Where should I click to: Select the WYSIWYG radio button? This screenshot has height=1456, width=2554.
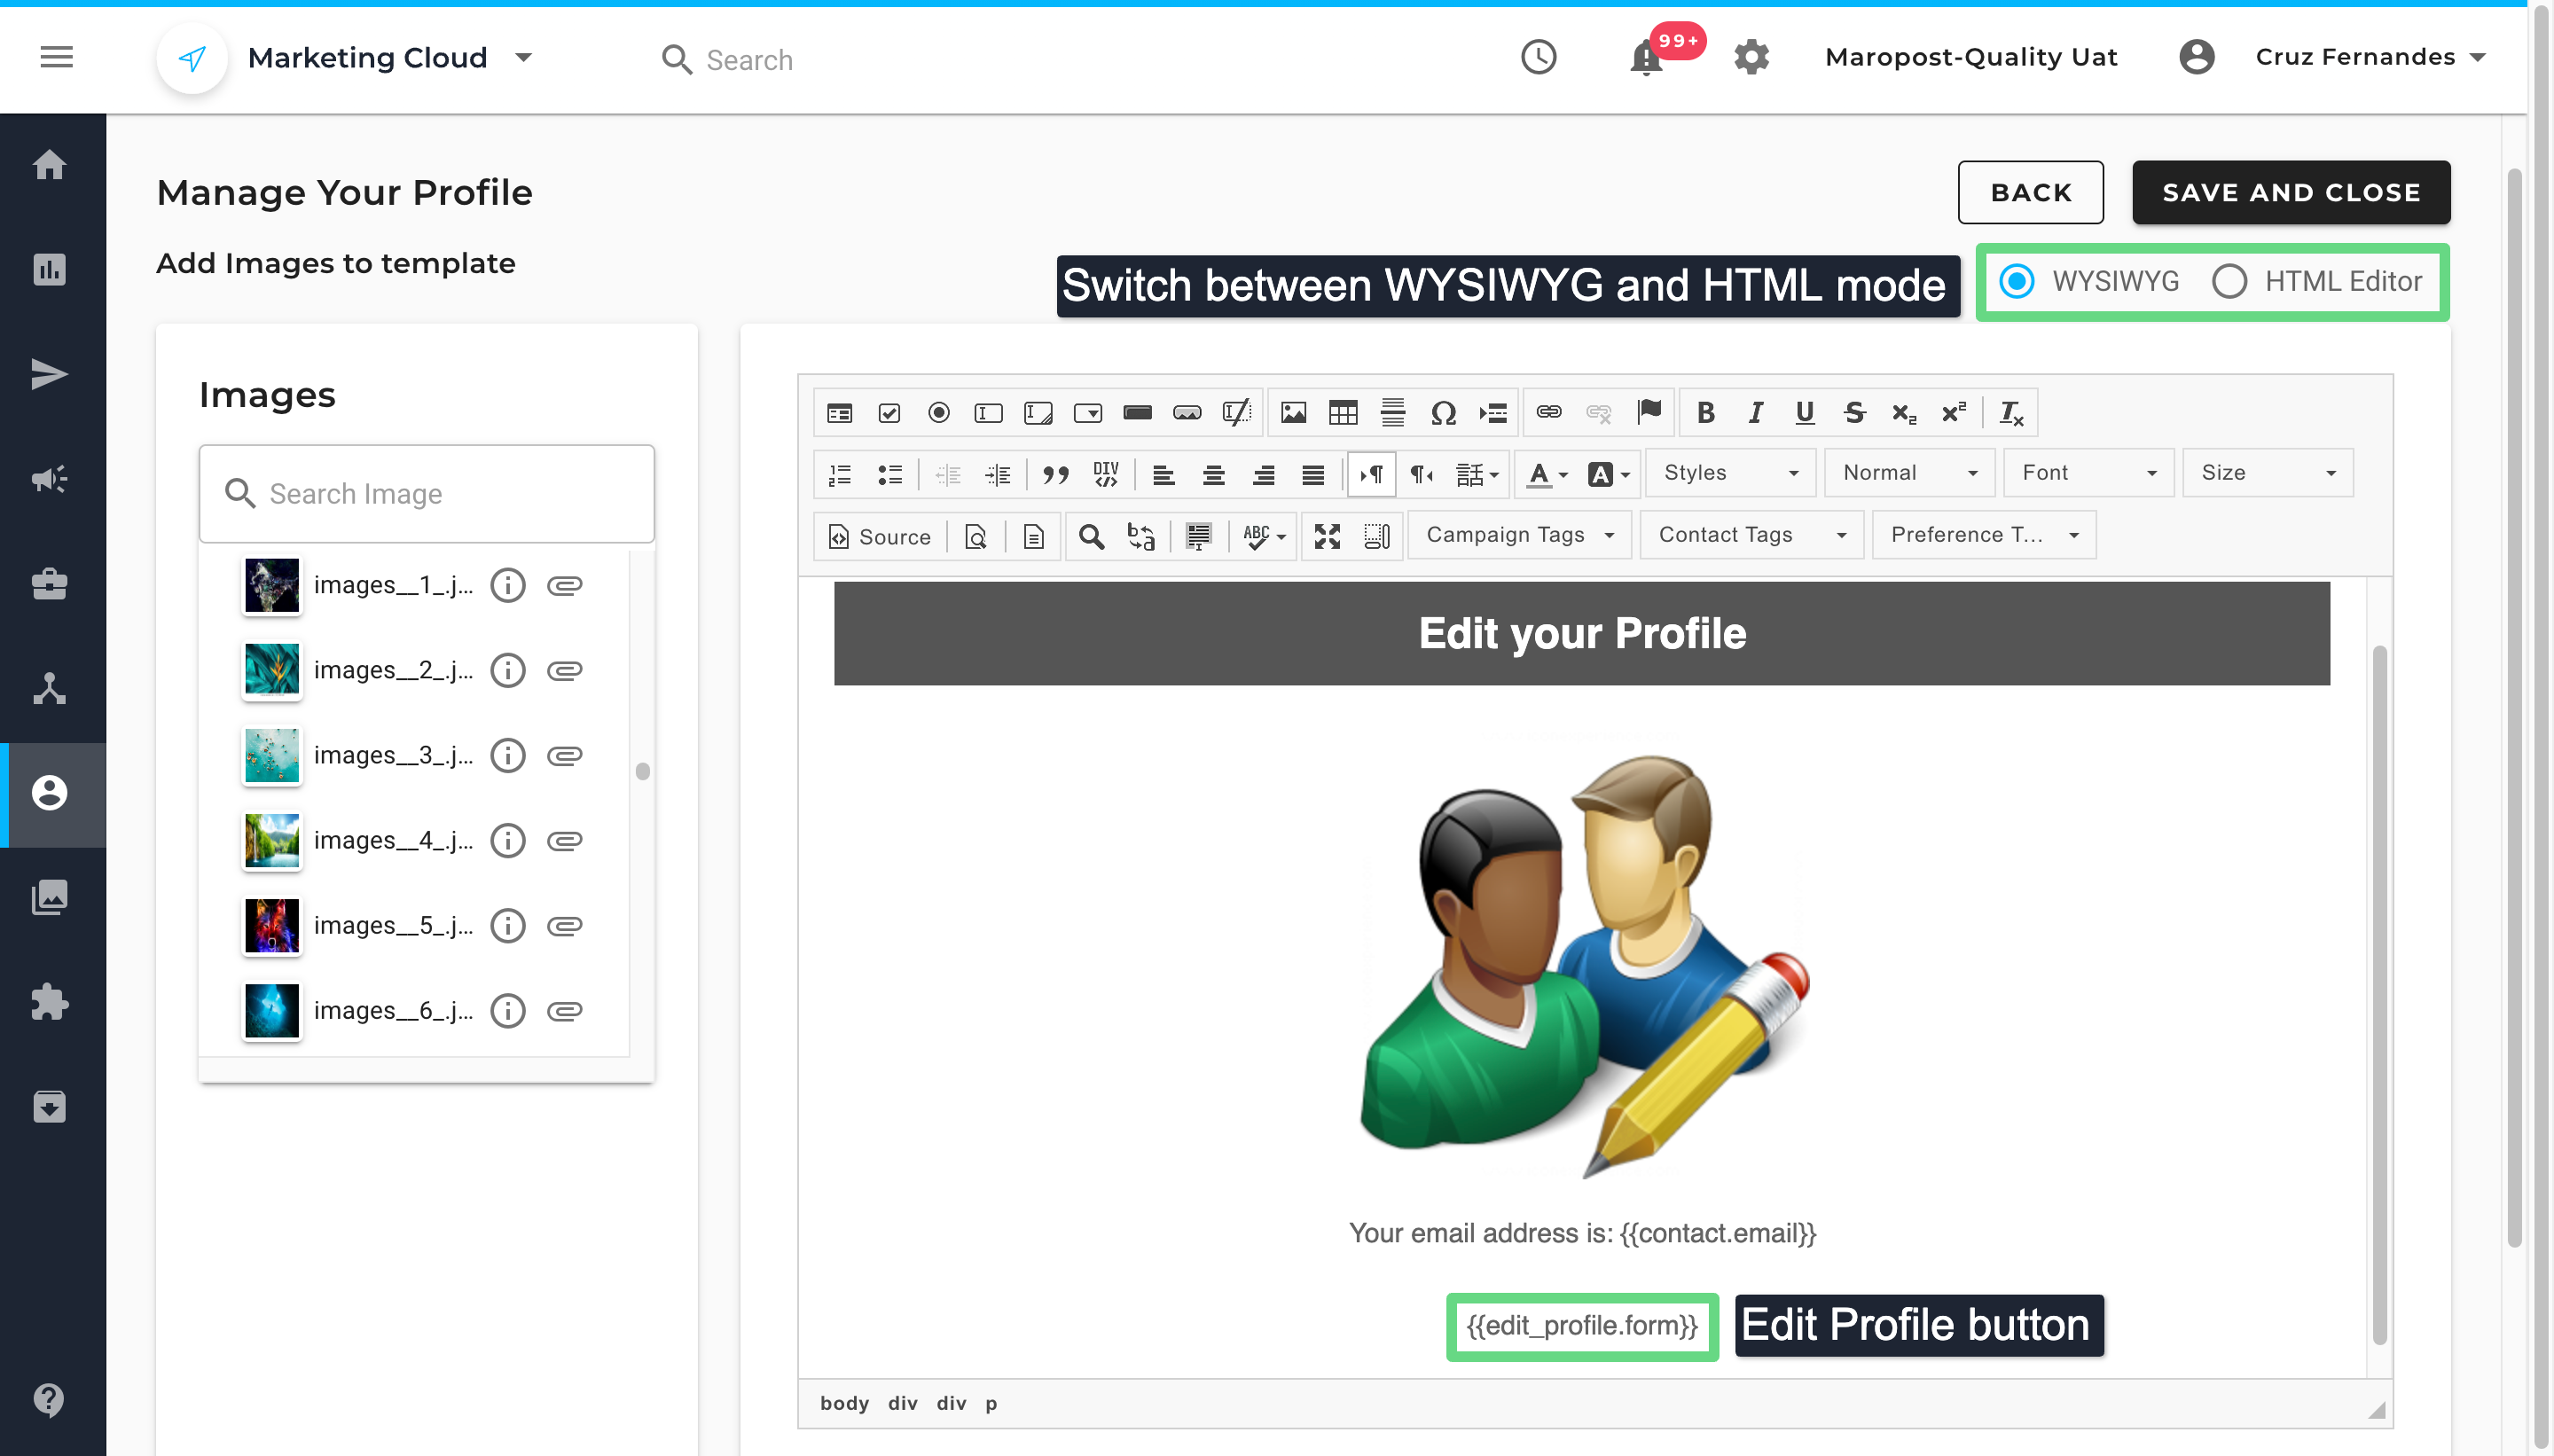tap(2016, 281)
